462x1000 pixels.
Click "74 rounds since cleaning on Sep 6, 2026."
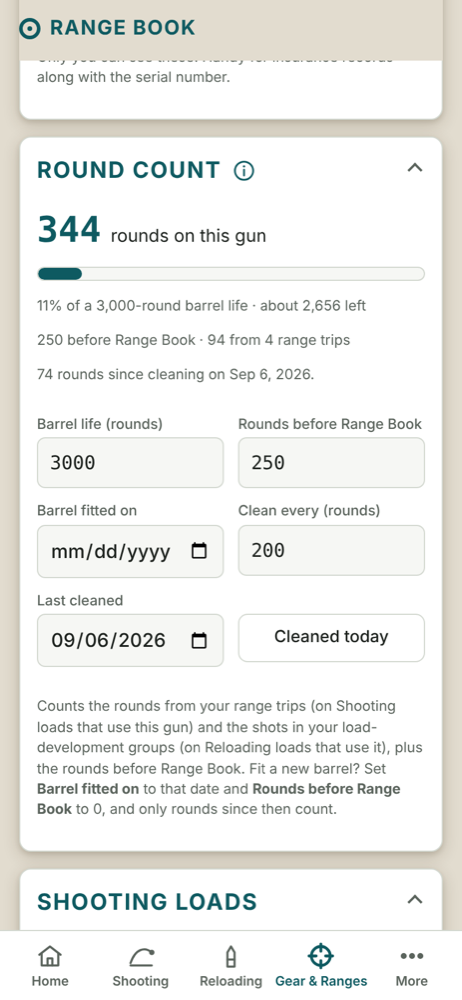(175, 374)
